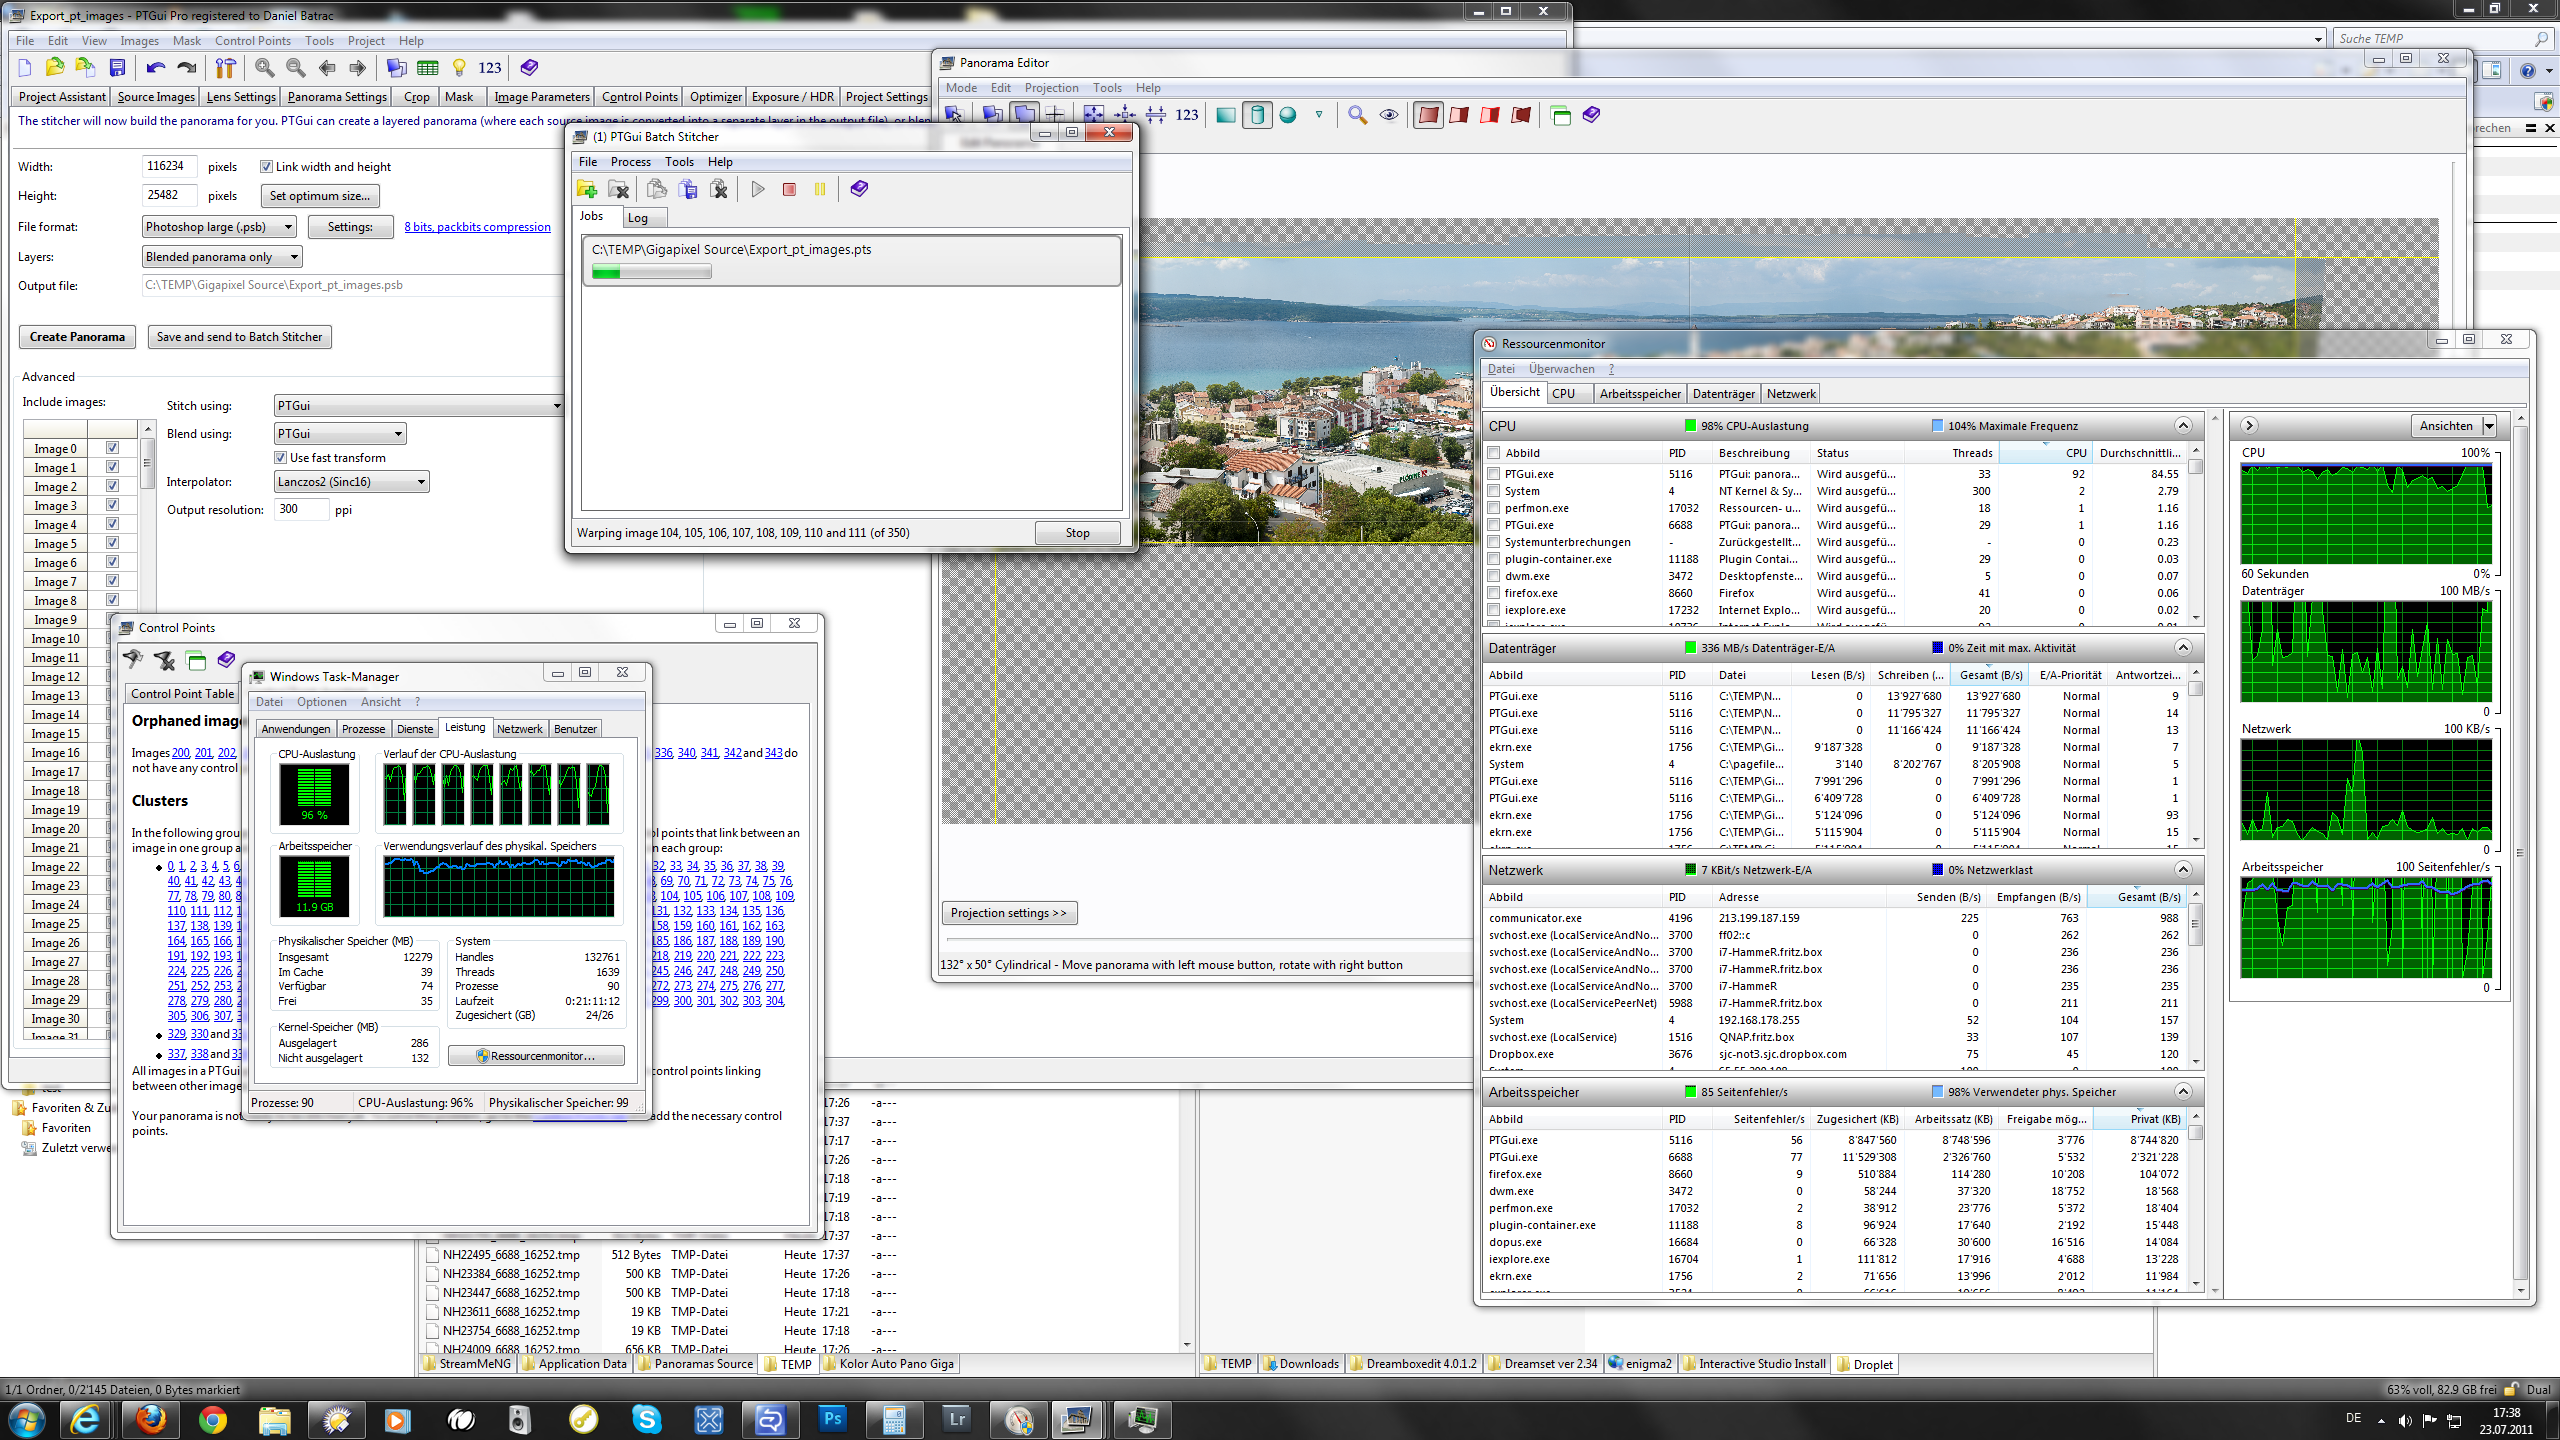Toggle Use fast transform checkbox
The height and width of the screenshot is (1440, 2560).
click(281, 458)
